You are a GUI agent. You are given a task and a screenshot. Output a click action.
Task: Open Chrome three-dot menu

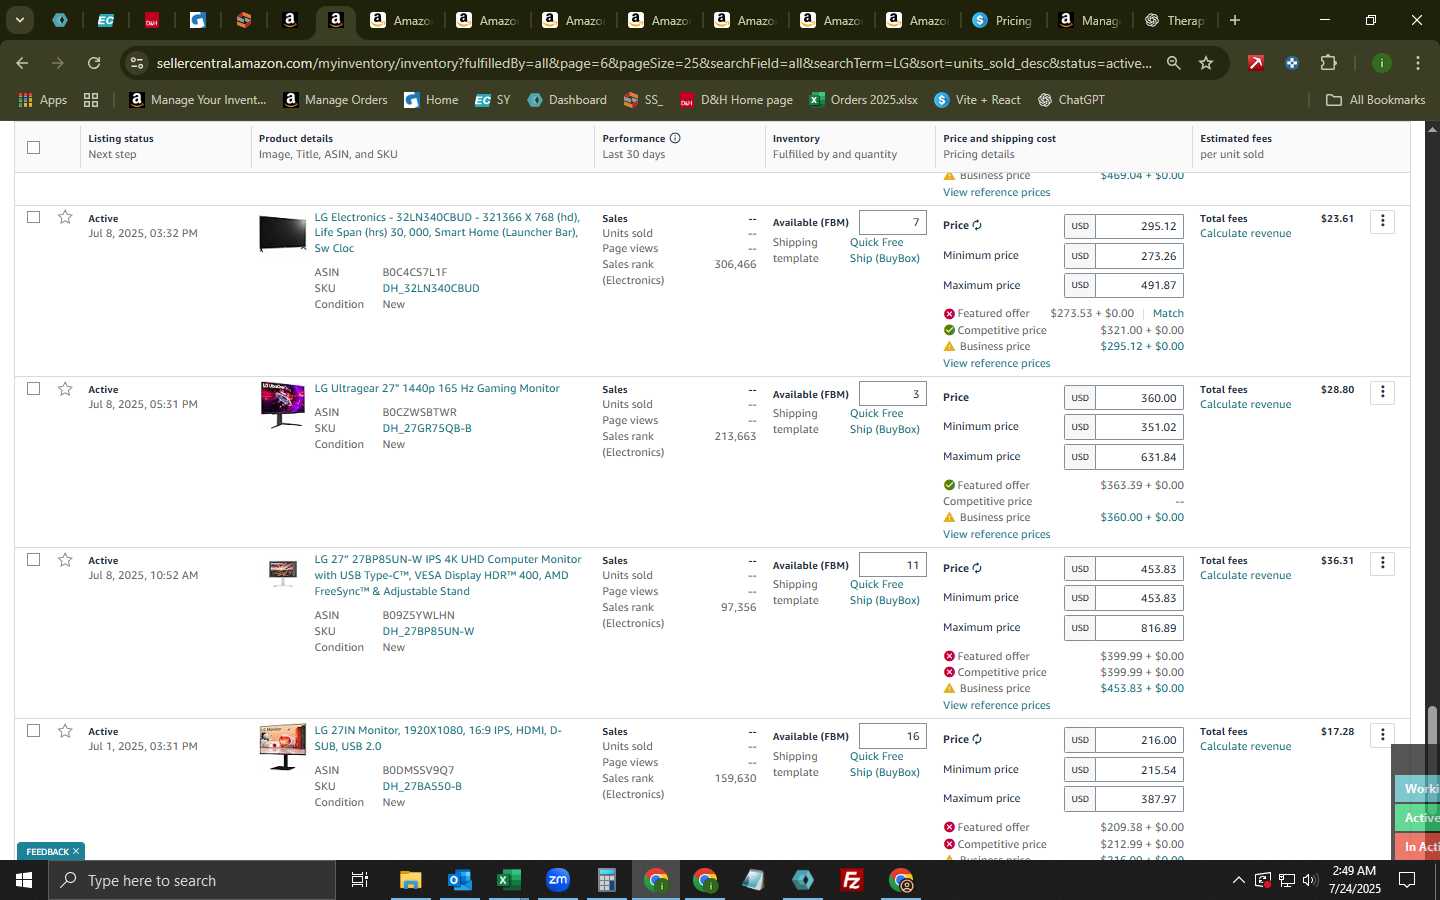pos(1417,63)
